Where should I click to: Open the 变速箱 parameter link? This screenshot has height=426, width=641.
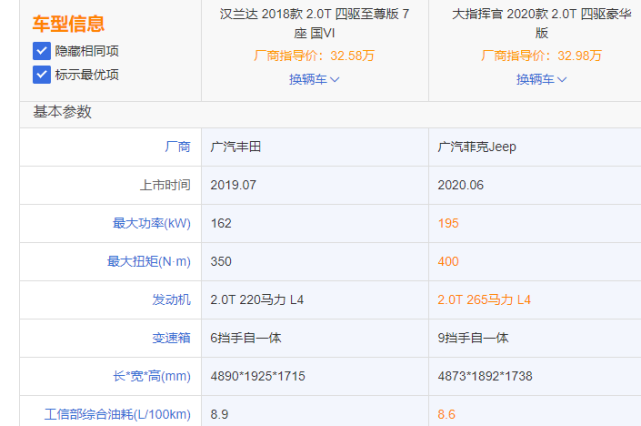(x=171, y=338)
